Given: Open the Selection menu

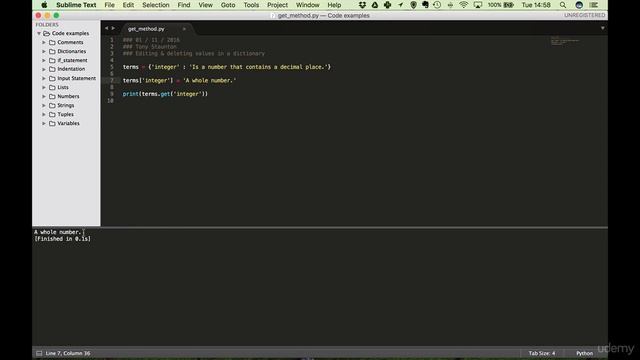Looking at the screenshot, I should tap(156, 5).
